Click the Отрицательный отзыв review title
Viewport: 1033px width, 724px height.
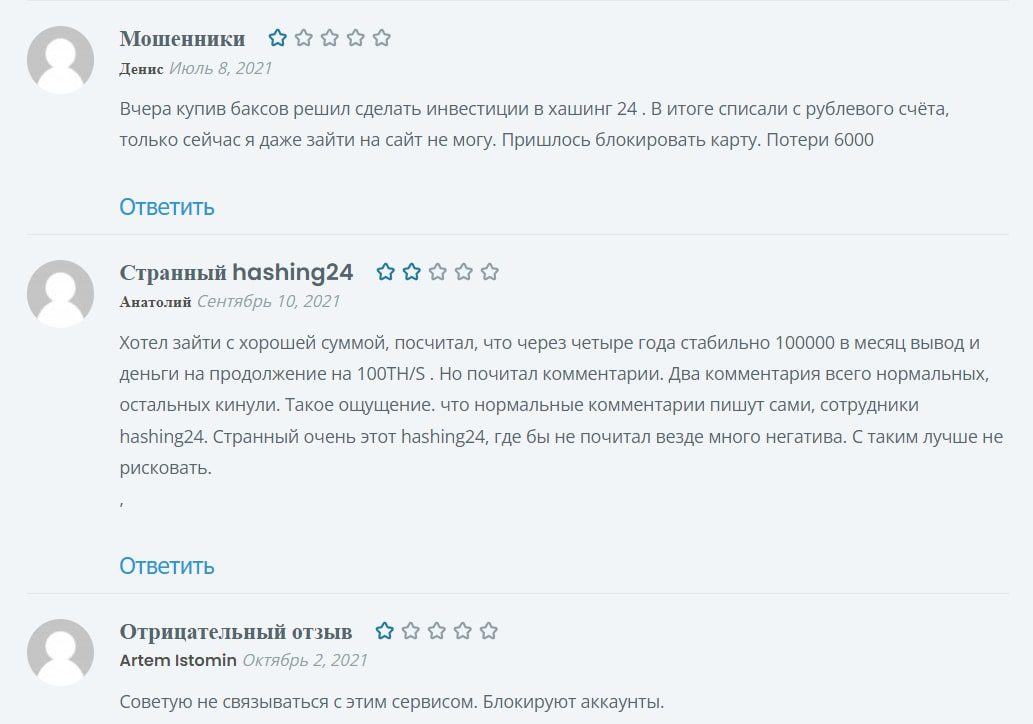(236, 631)
